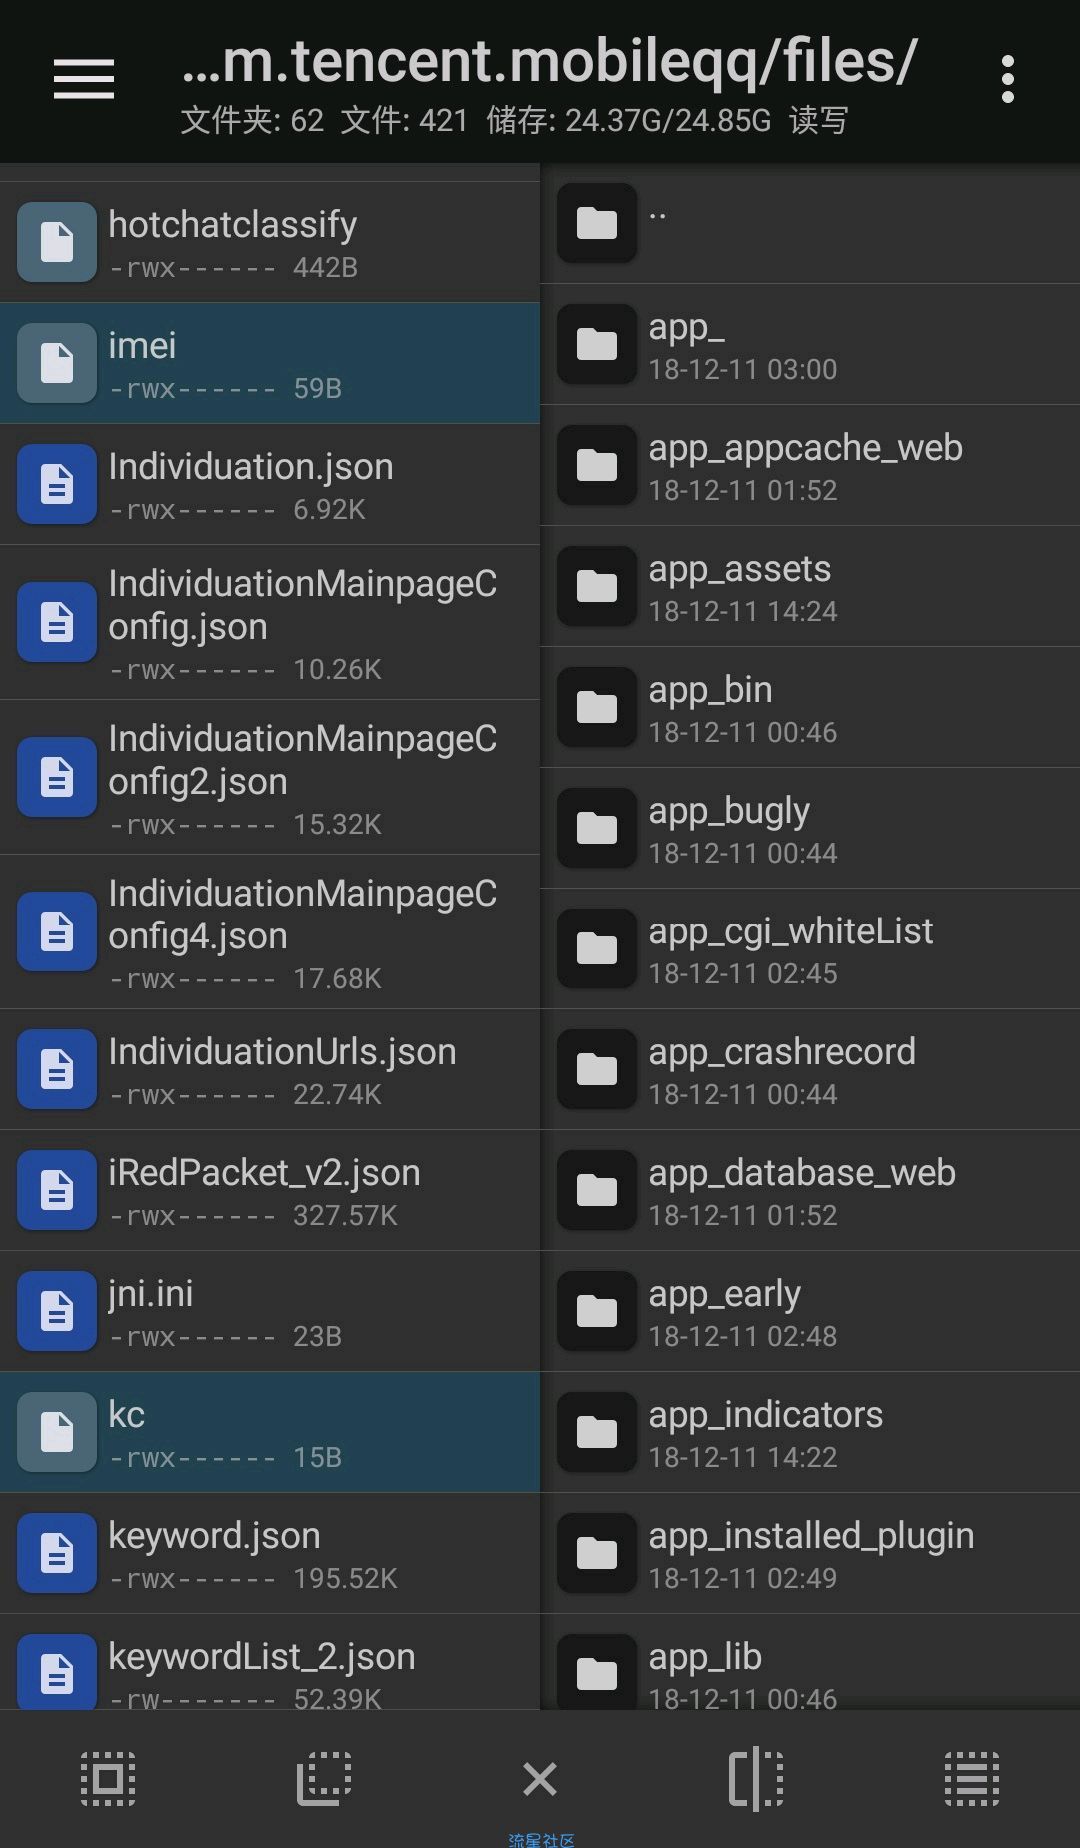Viewport: 1080px width, 1848px height.
Task: Open the app_early folder name
Action: (724, 1295)
